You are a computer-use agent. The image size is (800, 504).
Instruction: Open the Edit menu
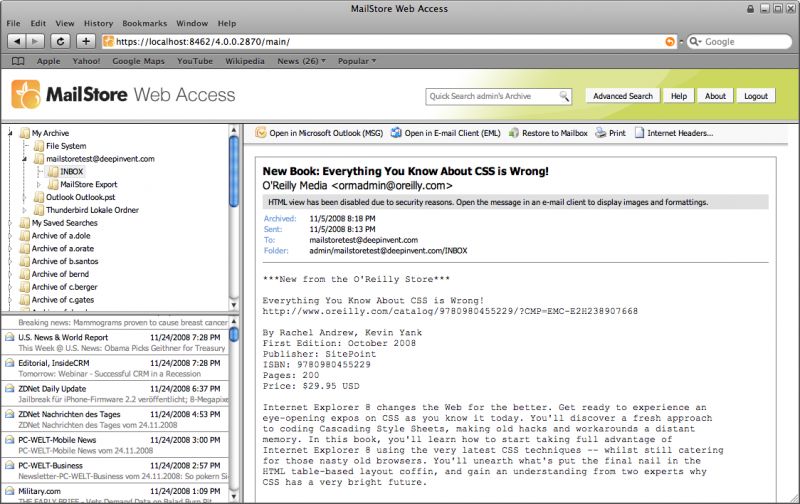coord(38,23)
